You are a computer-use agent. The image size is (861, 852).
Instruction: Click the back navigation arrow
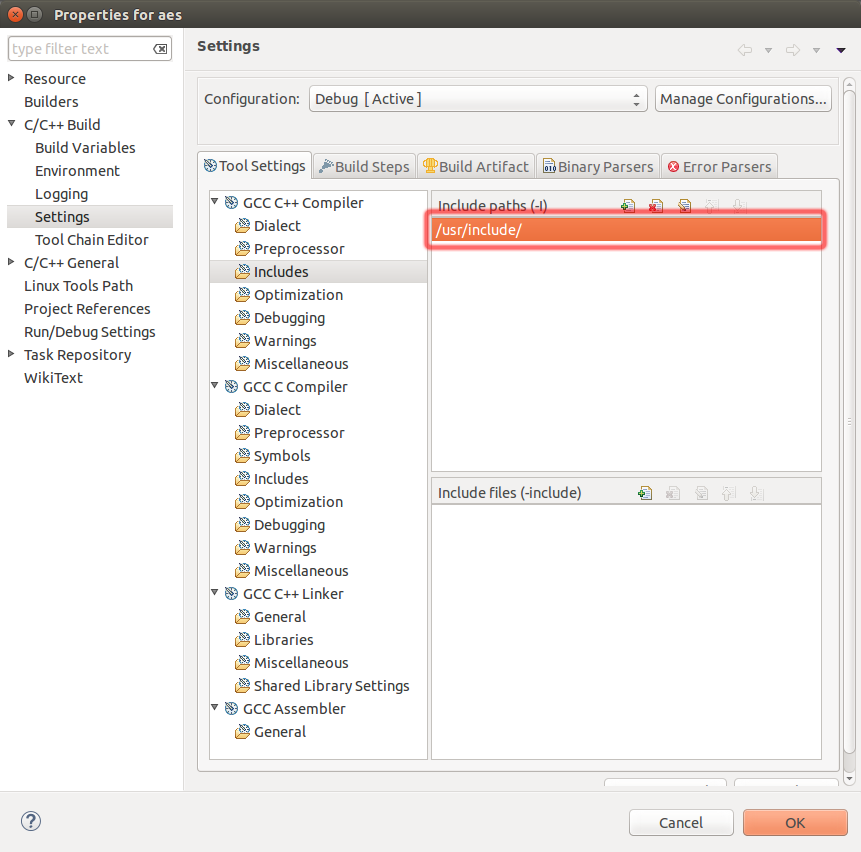pos(744,48)
